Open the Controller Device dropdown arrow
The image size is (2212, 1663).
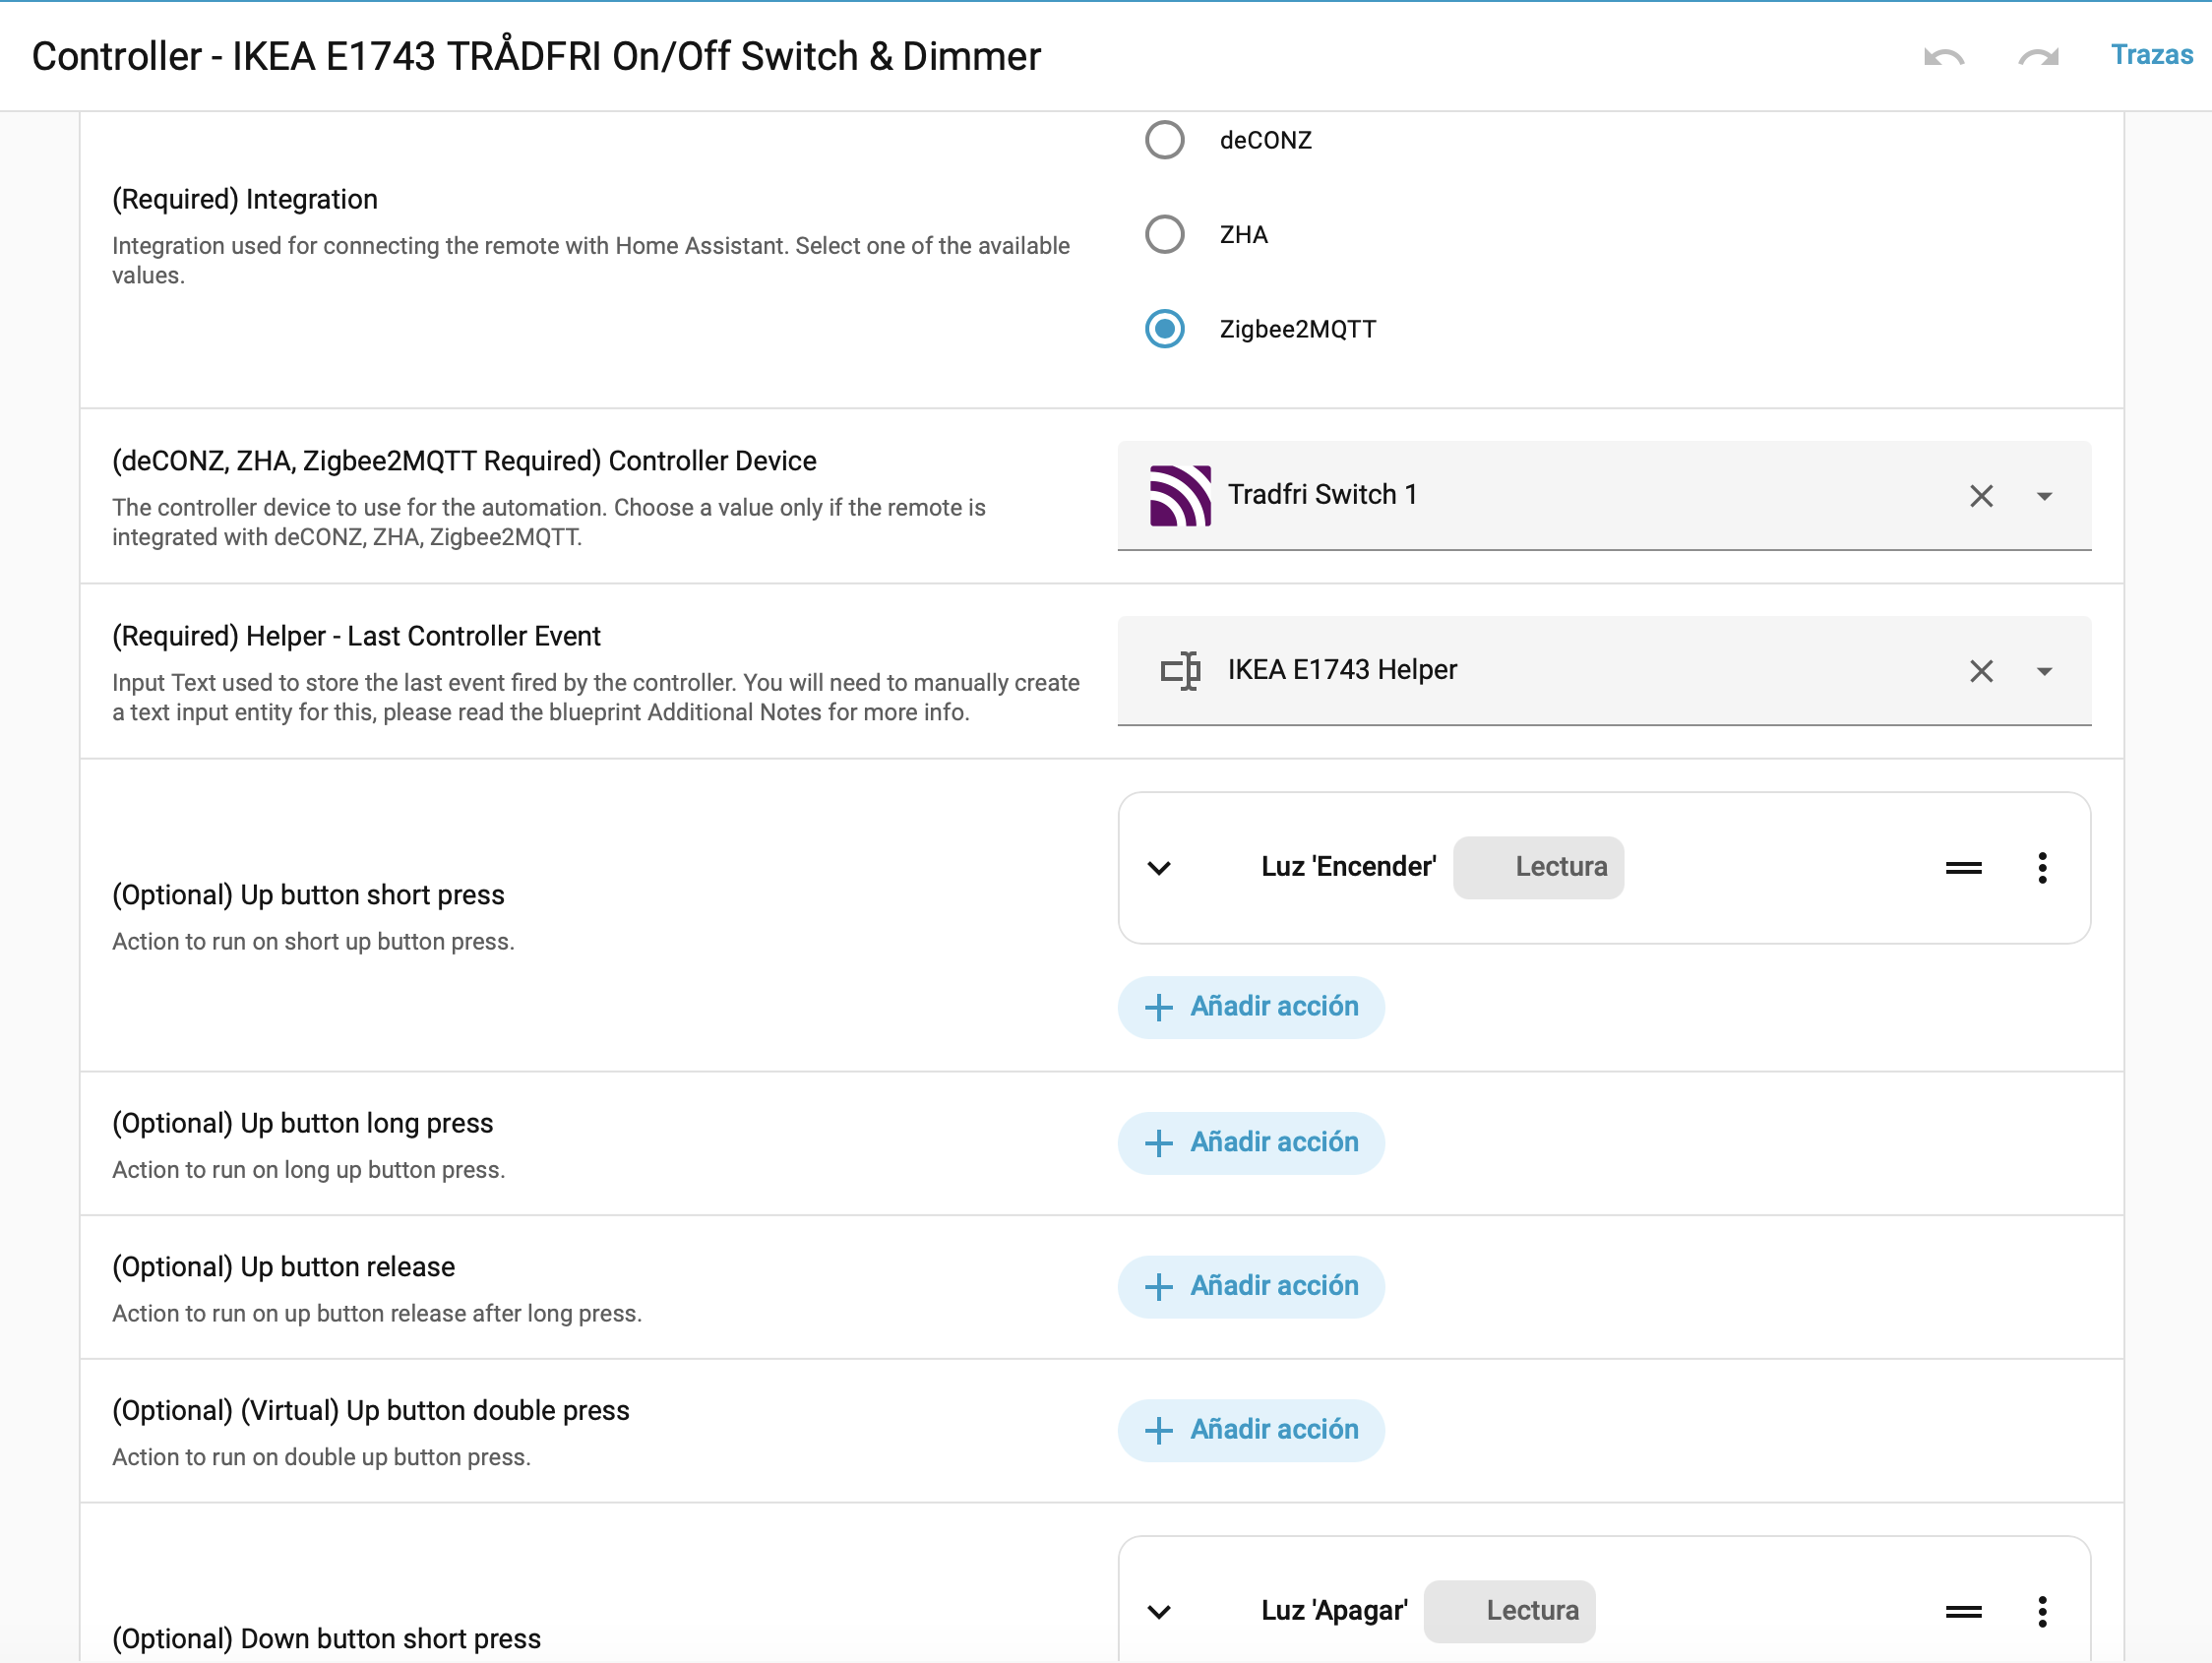pyautogui.click(x=2043, y=496)
